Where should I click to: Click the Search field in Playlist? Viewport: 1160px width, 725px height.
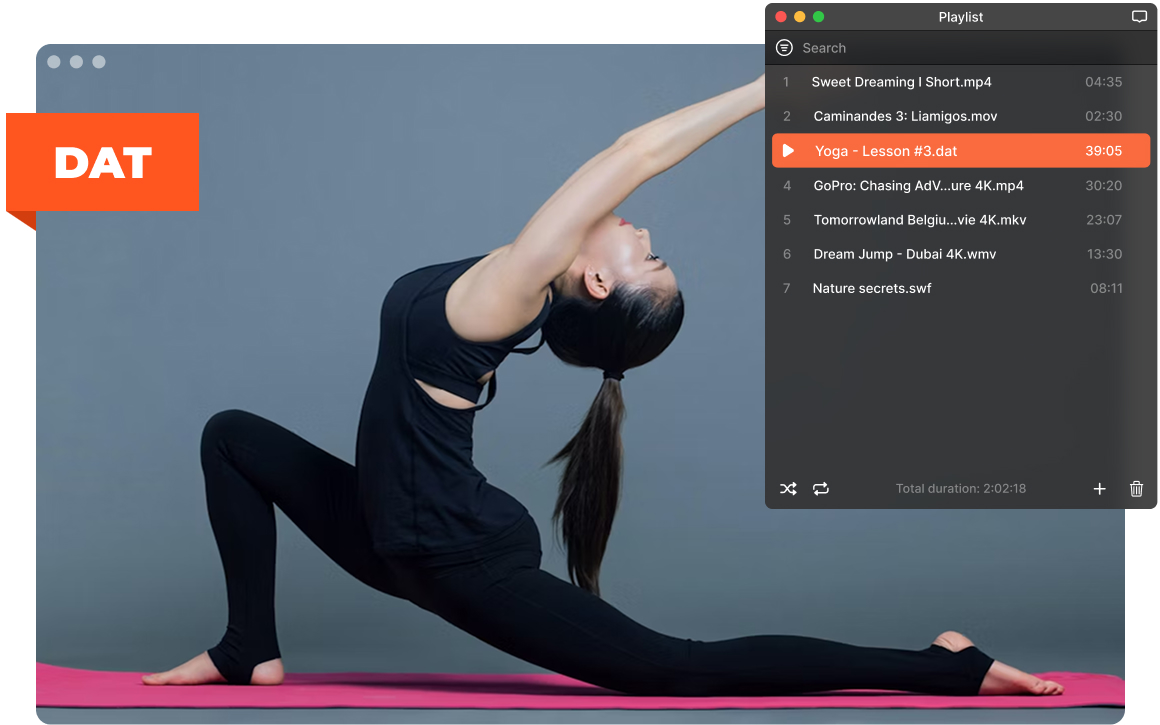[962, 48]
